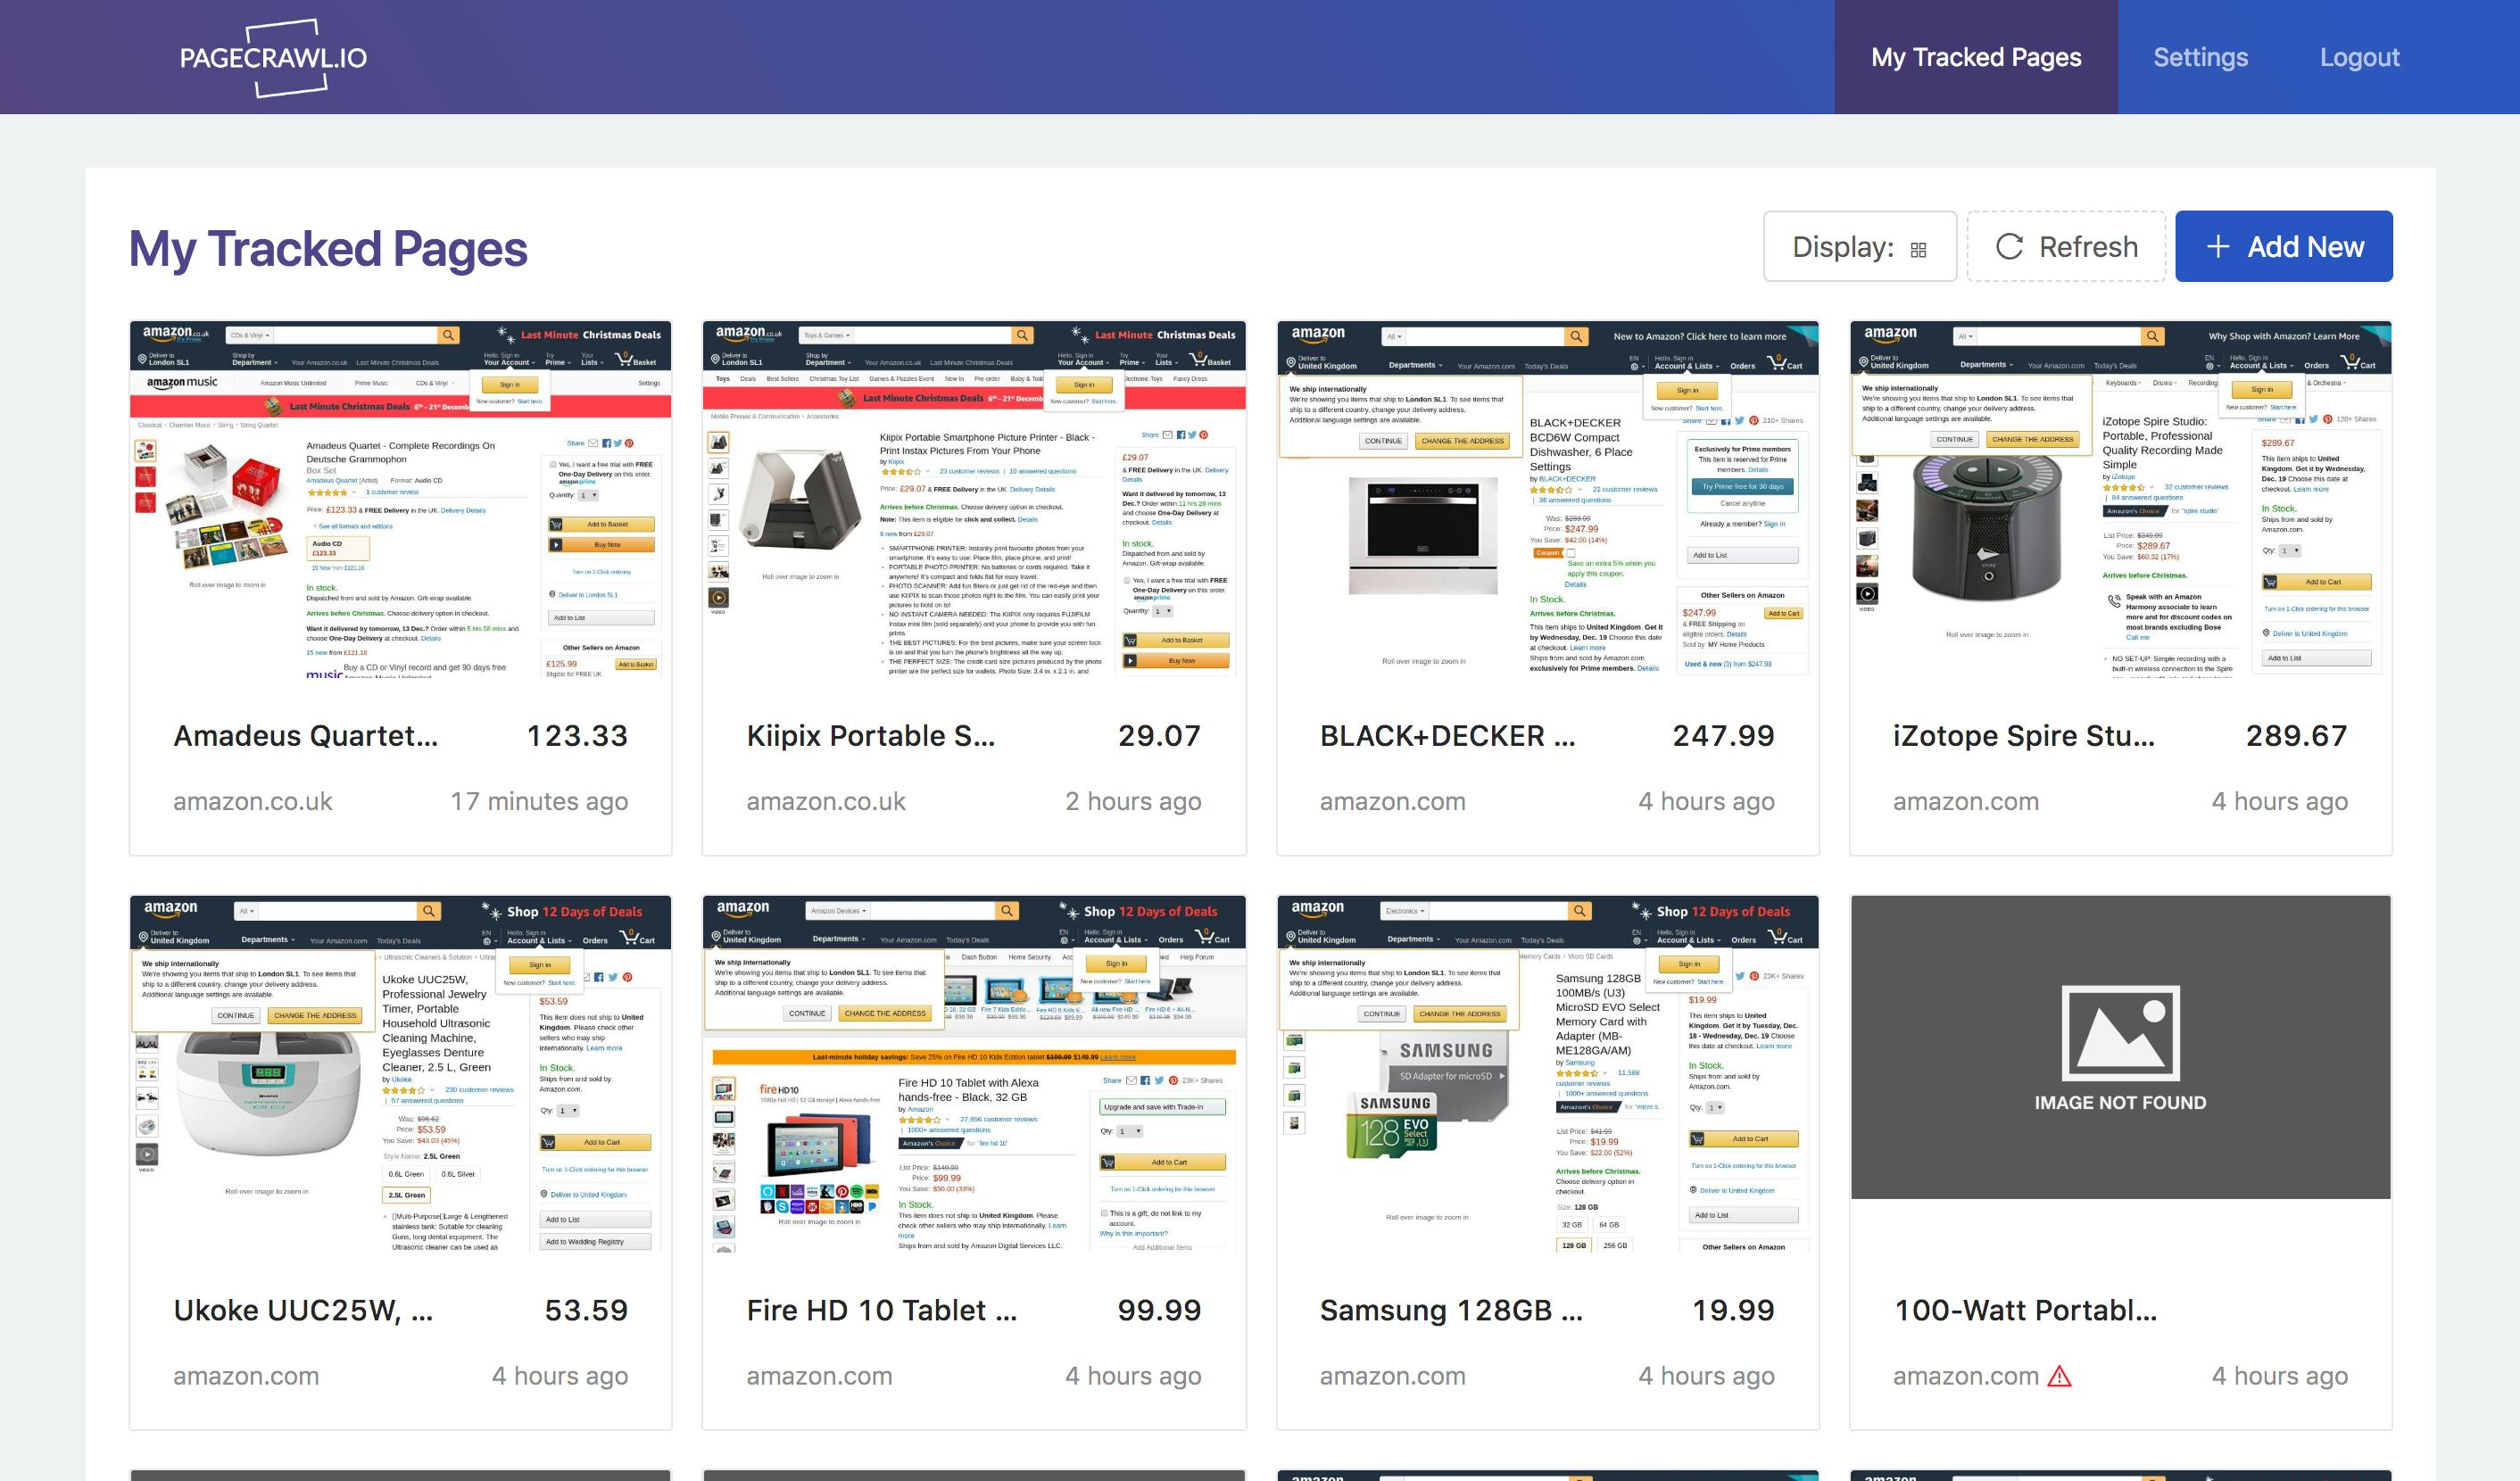Click amazon.com under Ukoke UUC25W
Image resolution: width=2520 pixels, height=1481 pixels.
(x=246, y=1376)
